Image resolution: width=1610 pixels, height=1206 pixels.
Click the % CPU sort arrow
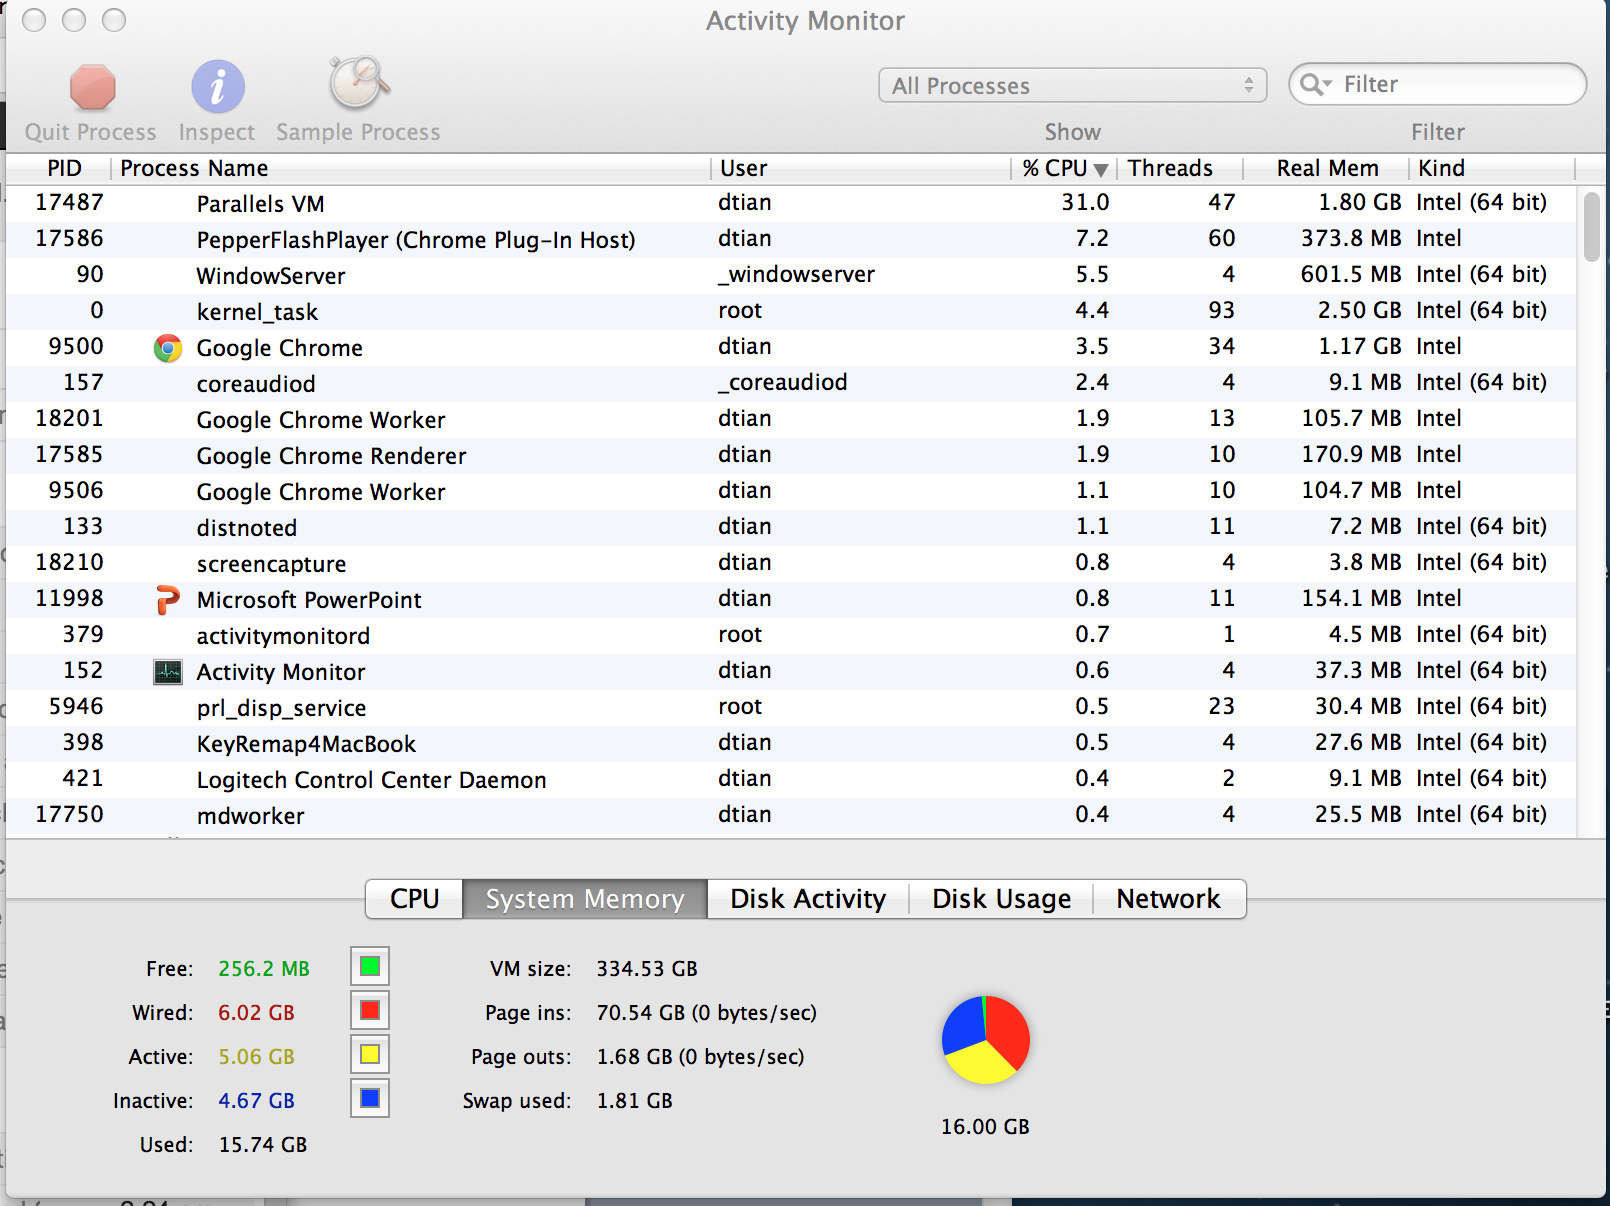point(1101,170)
